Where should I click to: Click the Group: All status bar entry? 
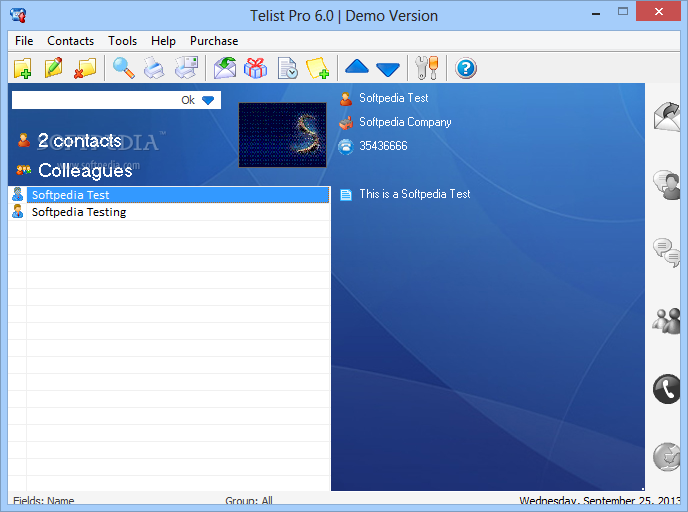coord(249,501)
